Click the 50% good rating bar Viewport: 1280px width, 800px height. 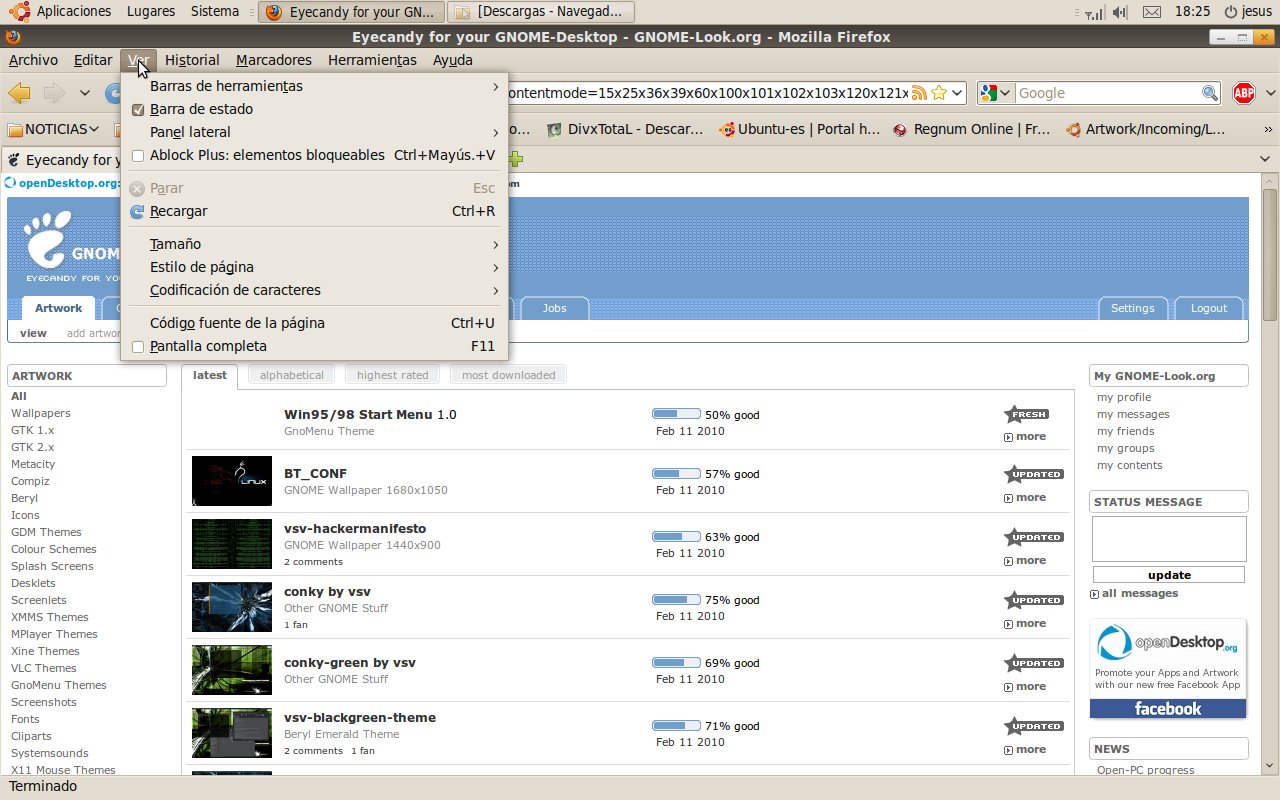pyautogui.click(x=676, y=414)
